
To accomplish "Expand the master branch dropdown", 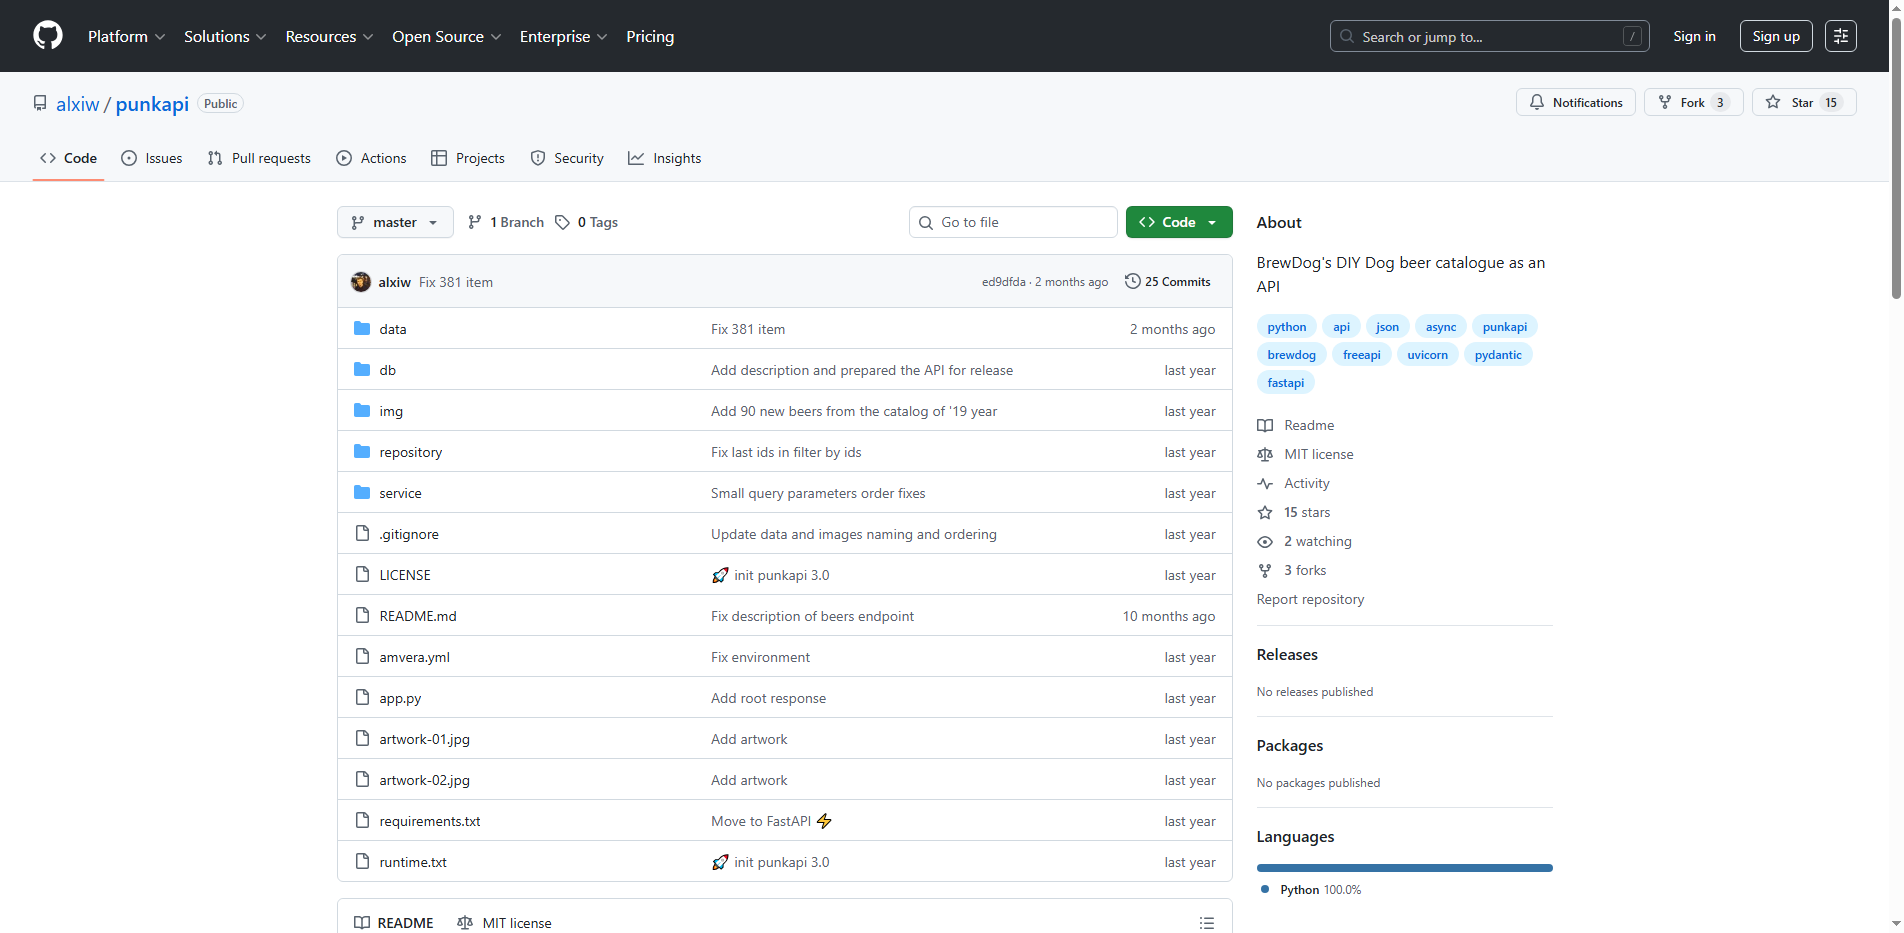I will point(395,222).
